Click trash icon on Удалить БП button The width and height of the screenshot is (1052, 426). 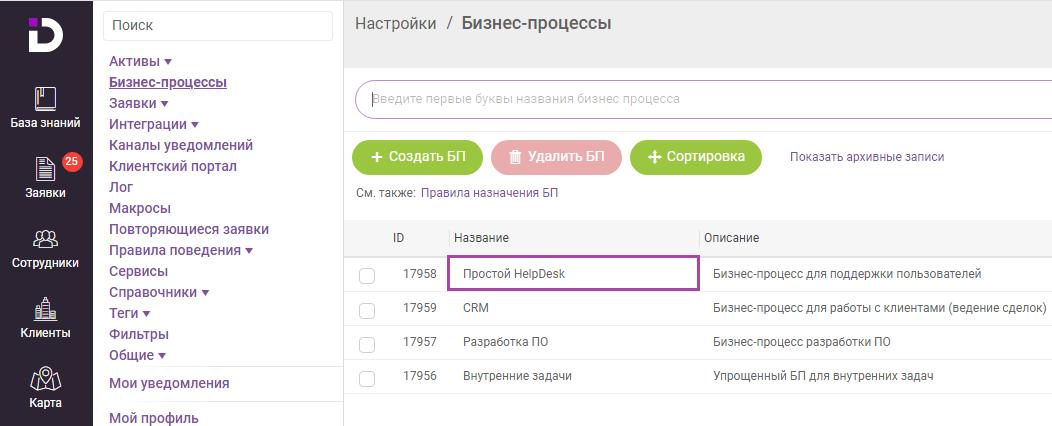tap(515, 157)
